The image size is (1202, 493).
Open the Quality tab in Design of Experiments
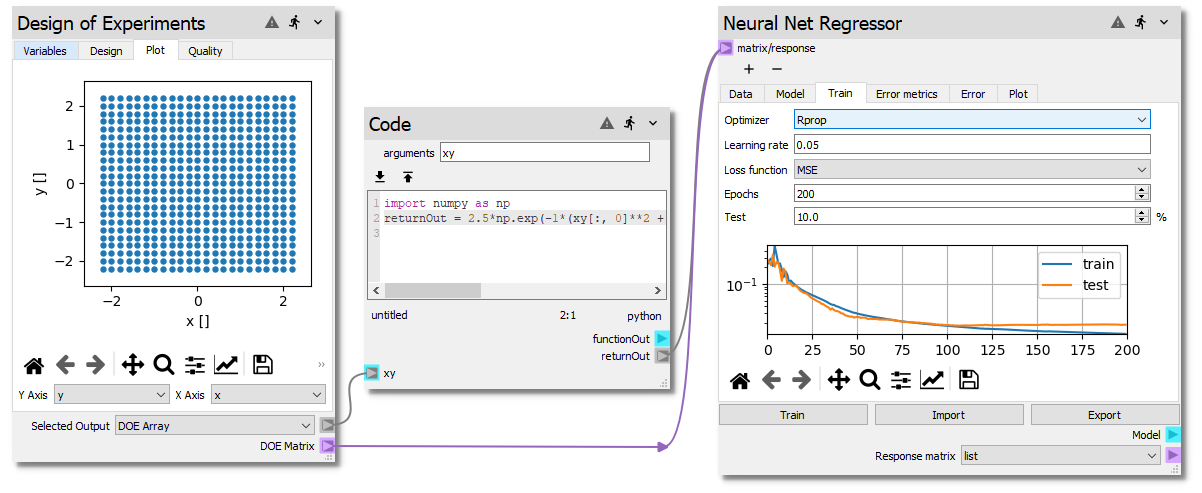click(205, 51)
